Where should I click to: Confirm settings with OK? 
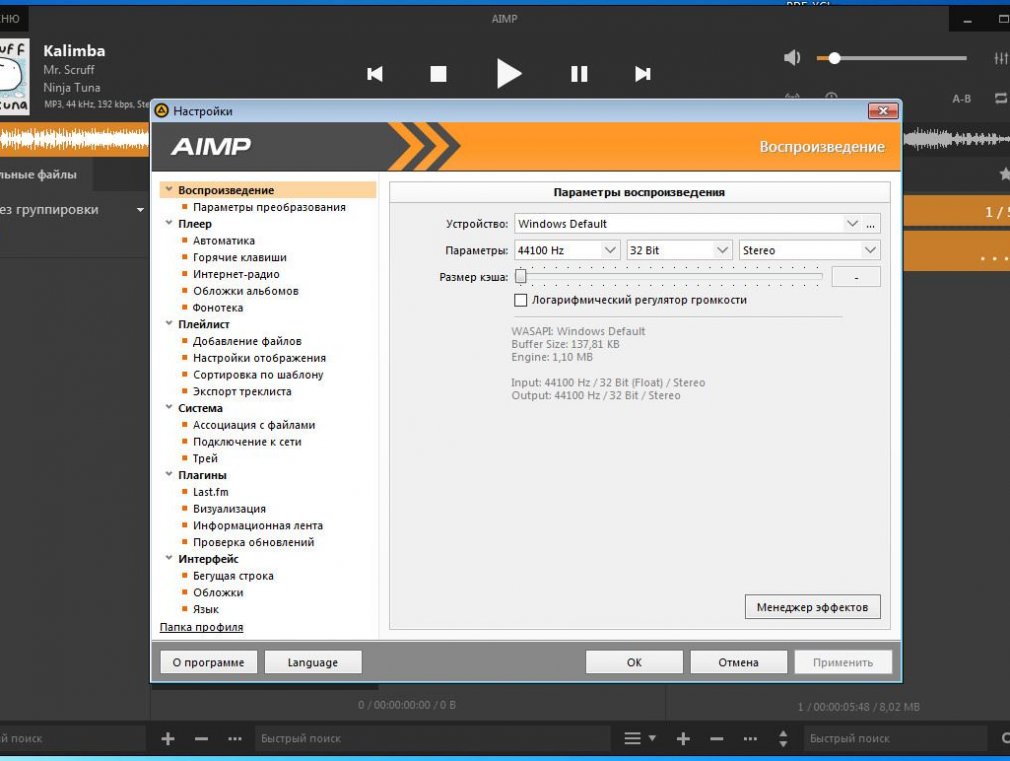pos(634,662)
